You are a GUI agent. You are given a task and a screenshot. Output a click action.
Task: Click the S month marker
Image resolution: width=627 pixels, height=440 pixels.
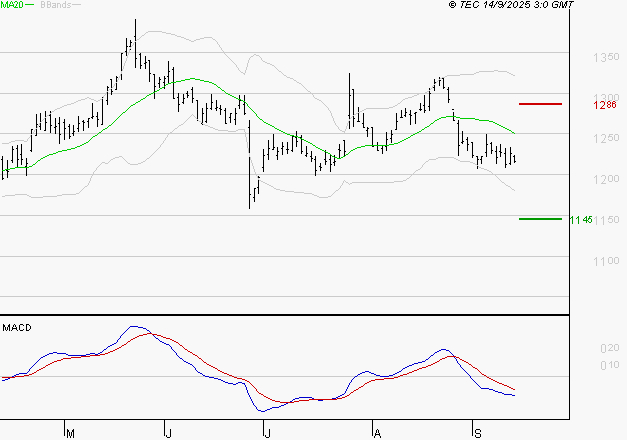pos(477,434)
